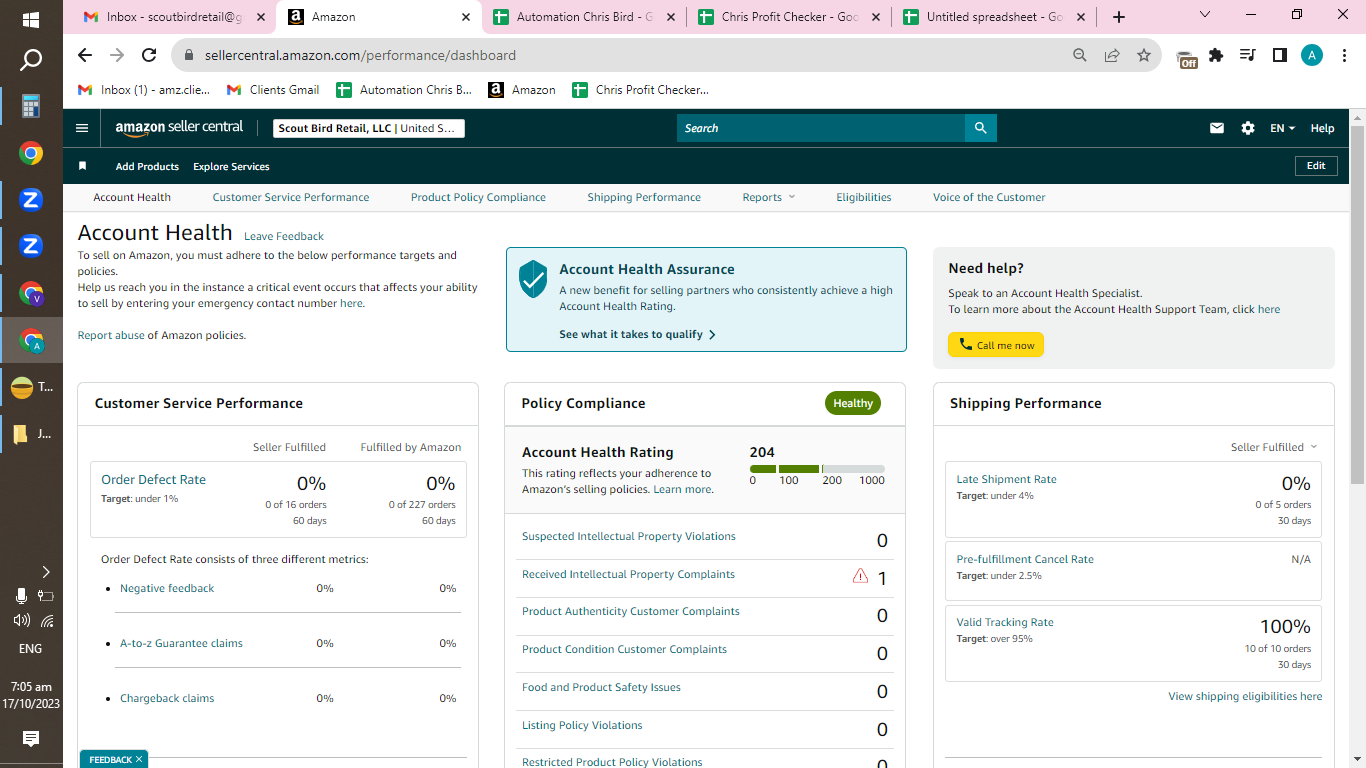Screen dimensions: 1366x768
Task: Click Help in the header
Action: coord(1322,128)
